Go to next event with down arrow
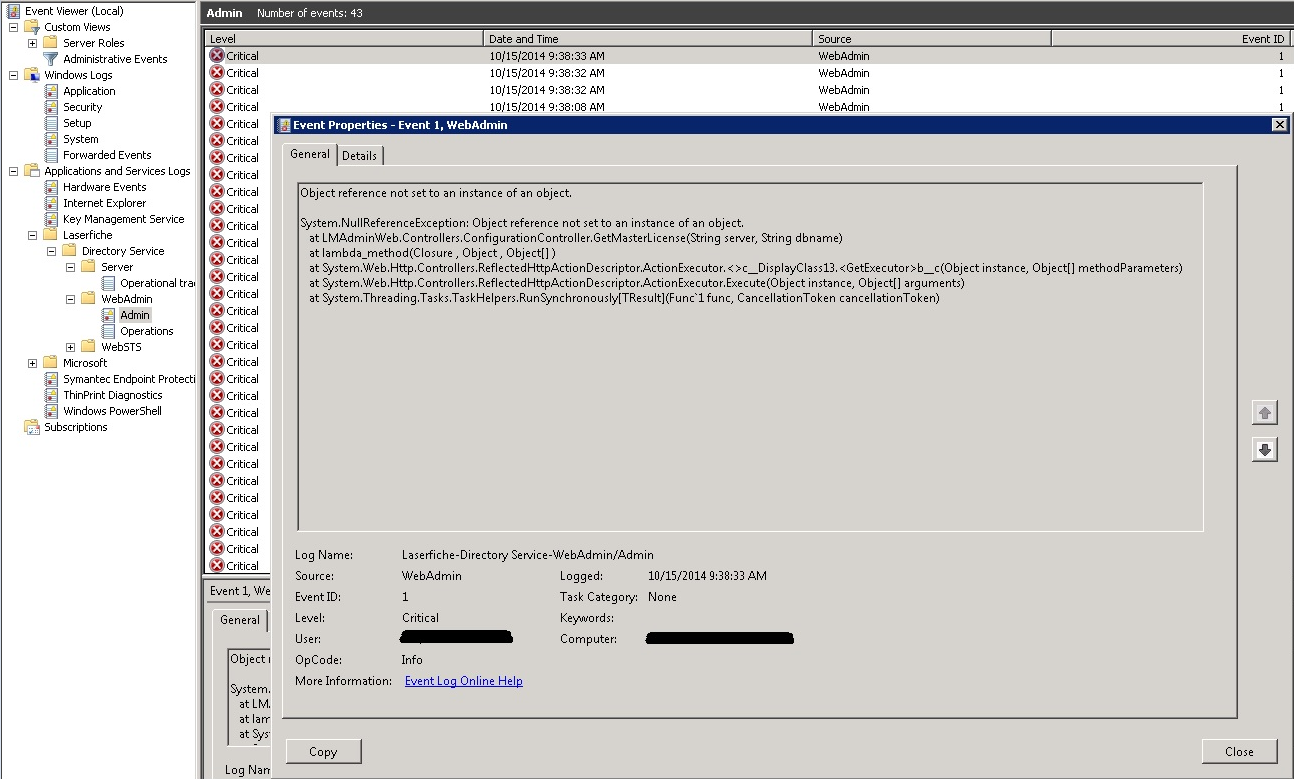The height and width of the screenshot is (779, 1294). click(x=1264, y=450)
